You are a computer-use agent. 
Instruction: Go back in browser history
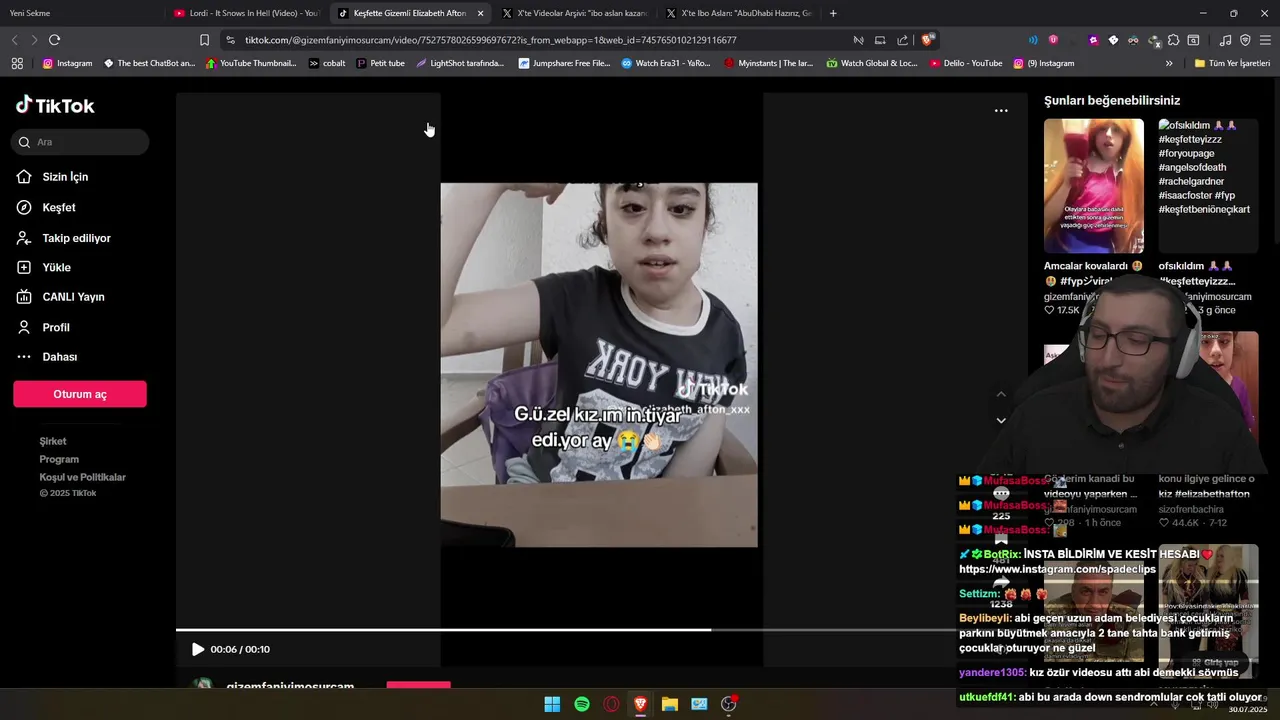pos(14,40)
